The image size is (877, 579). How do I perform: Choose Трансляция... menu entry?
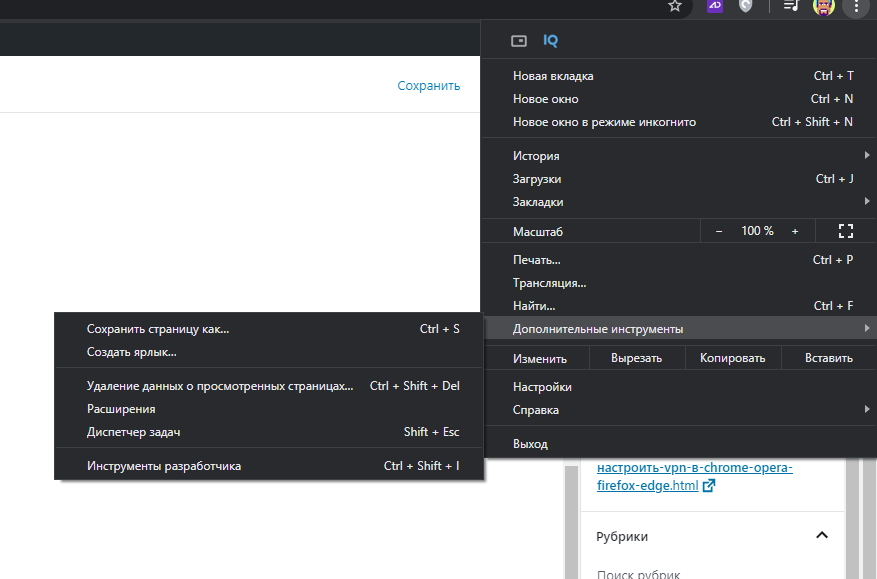(x=678, y=283)
